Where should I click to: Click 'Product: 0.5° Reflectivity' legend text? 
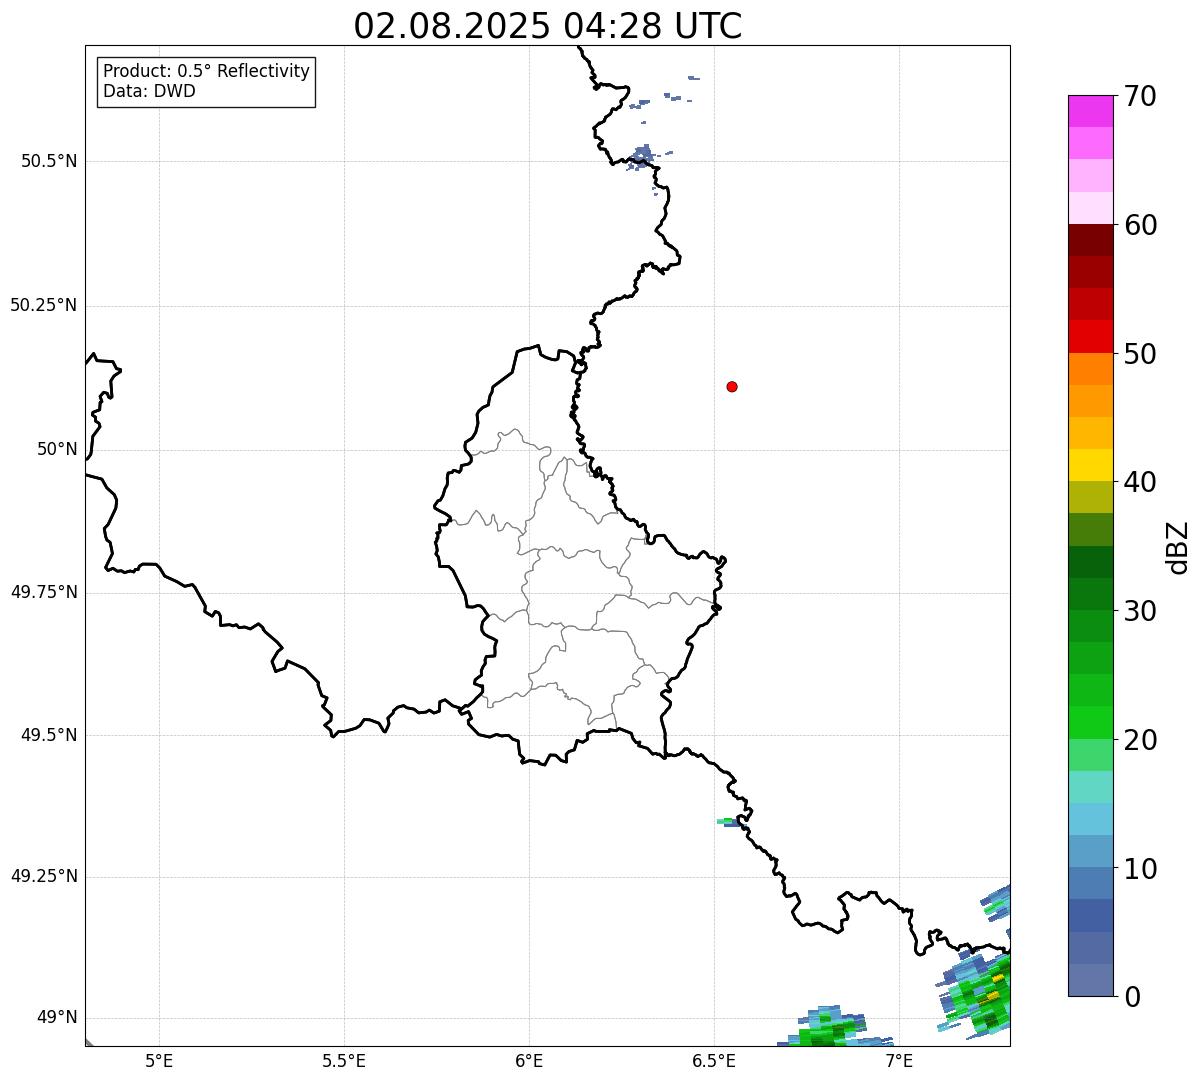click(x=206, y=72)
